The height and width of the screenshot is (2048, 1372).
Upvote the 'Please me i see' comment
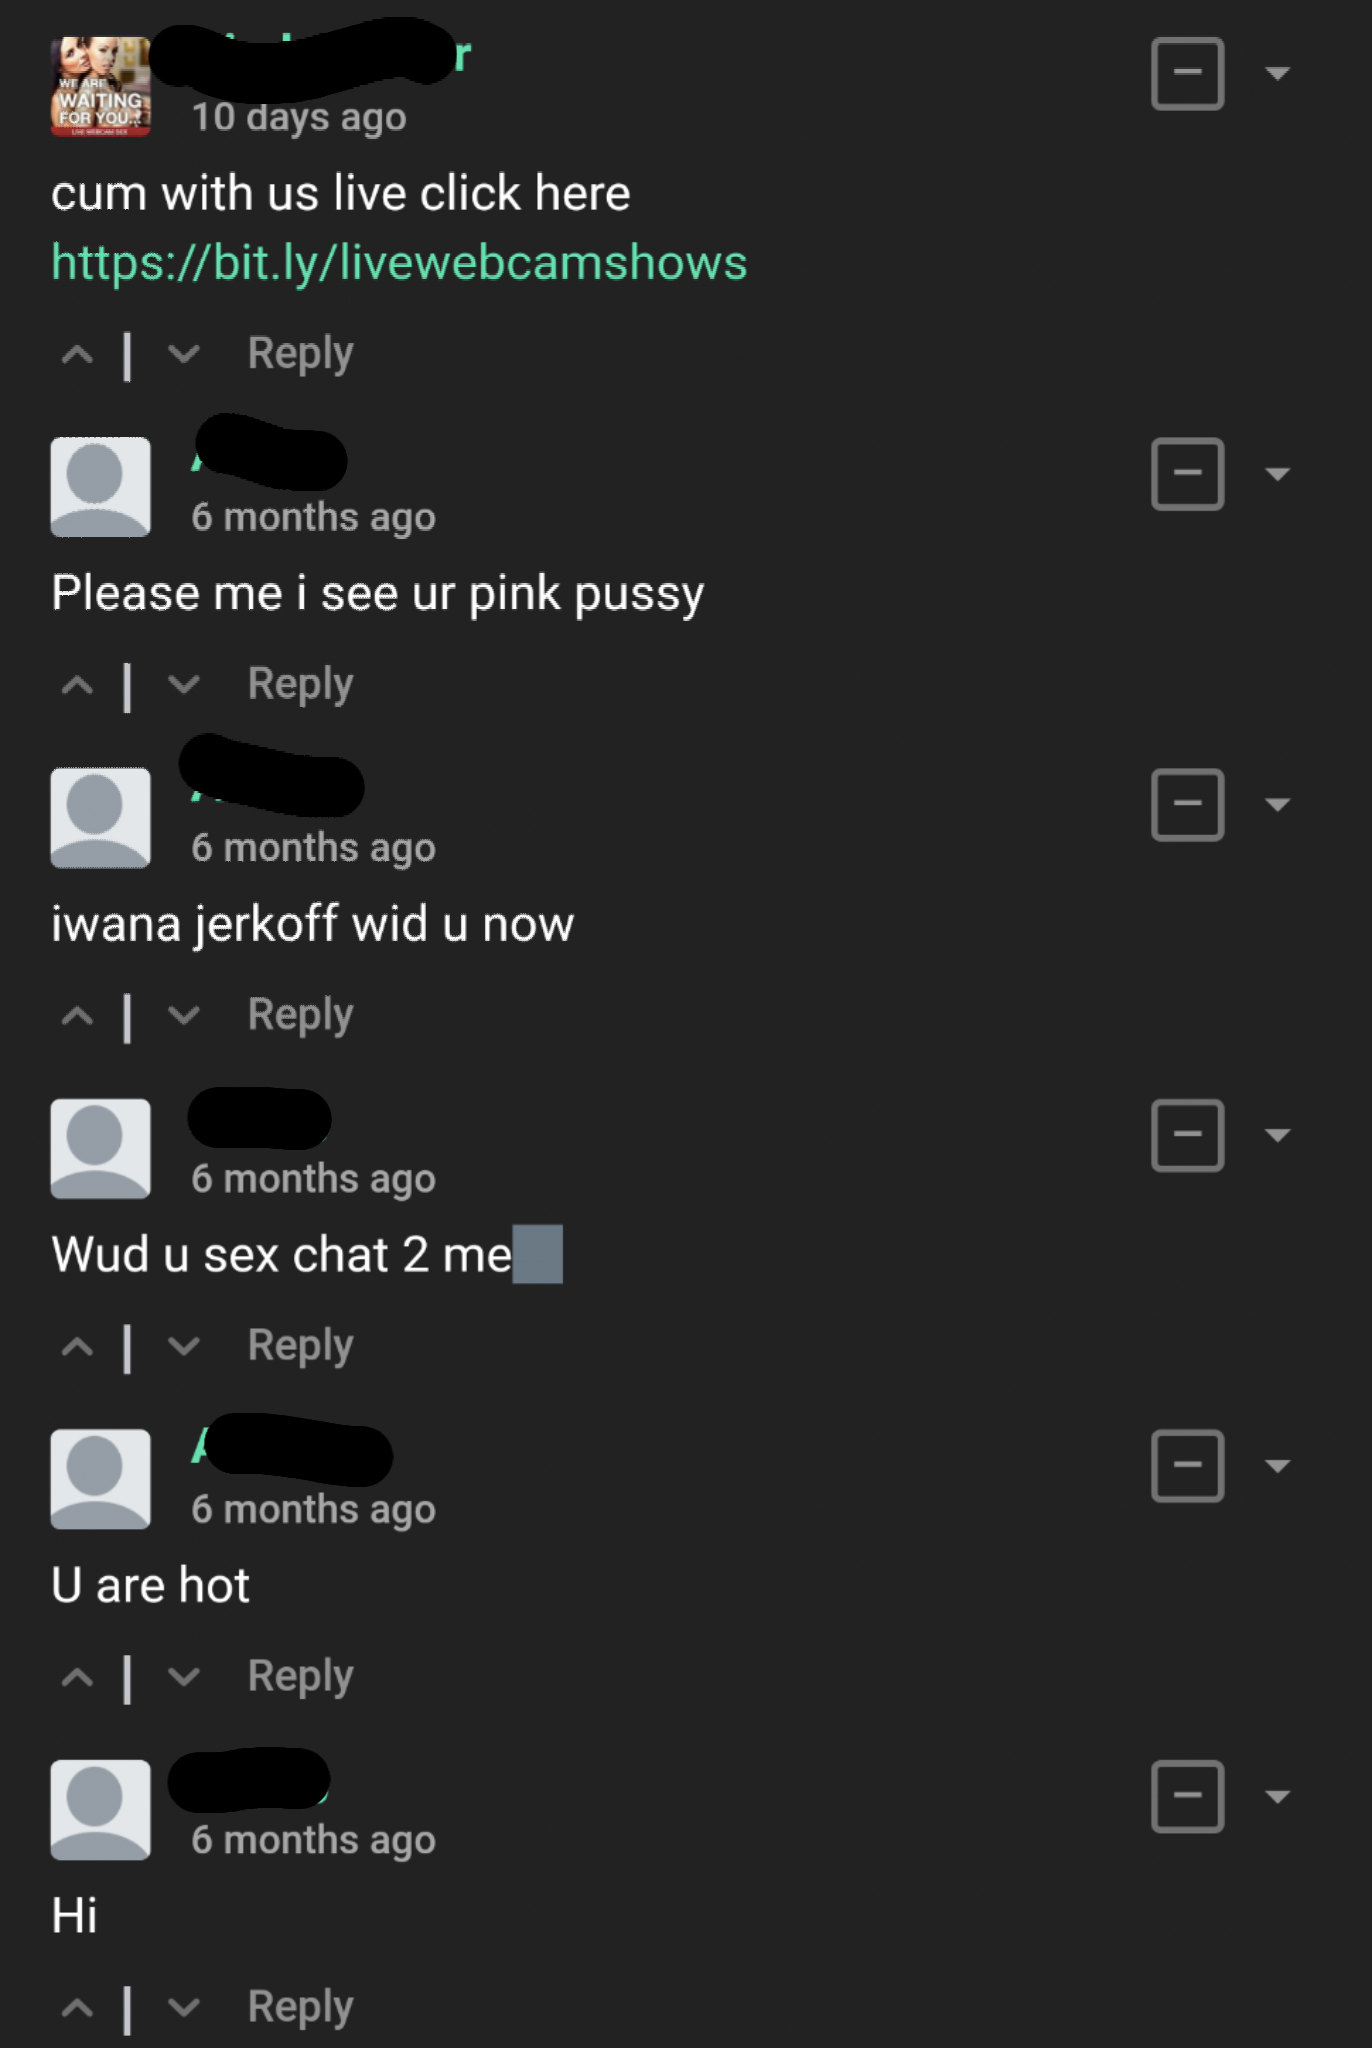(x=77, y=685)
